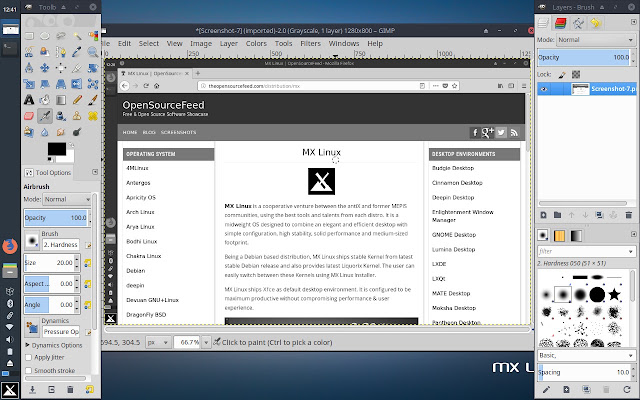Select the Alignment tool
640x400 pixels.
point(61,68)
